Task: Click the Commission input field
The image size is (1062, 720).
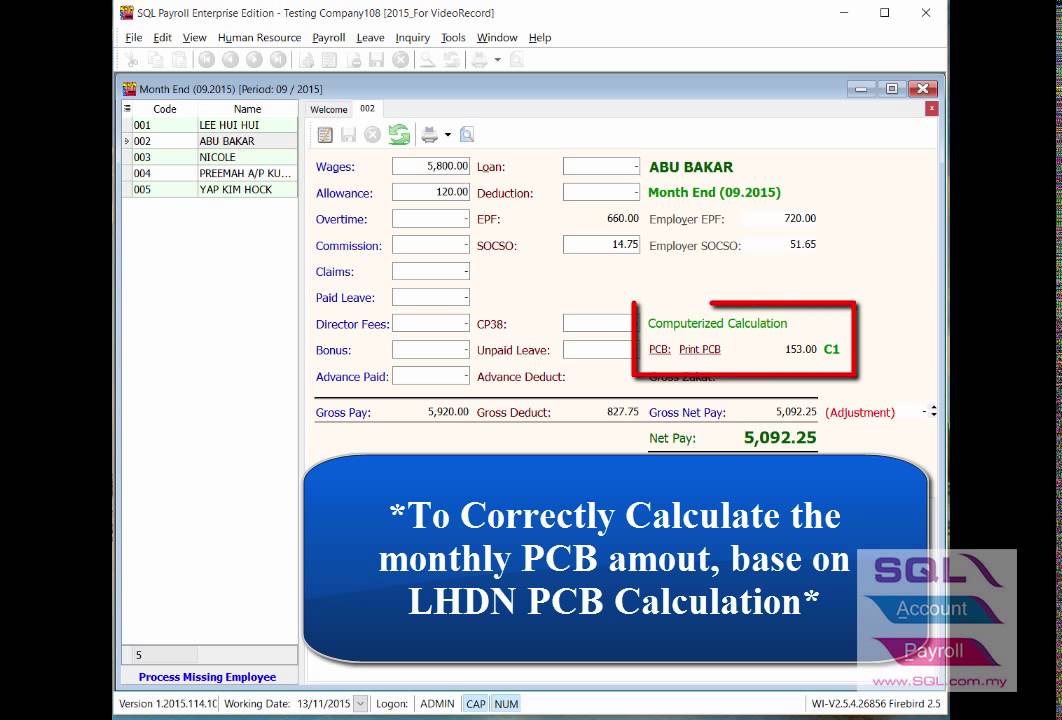Action: 431,245
